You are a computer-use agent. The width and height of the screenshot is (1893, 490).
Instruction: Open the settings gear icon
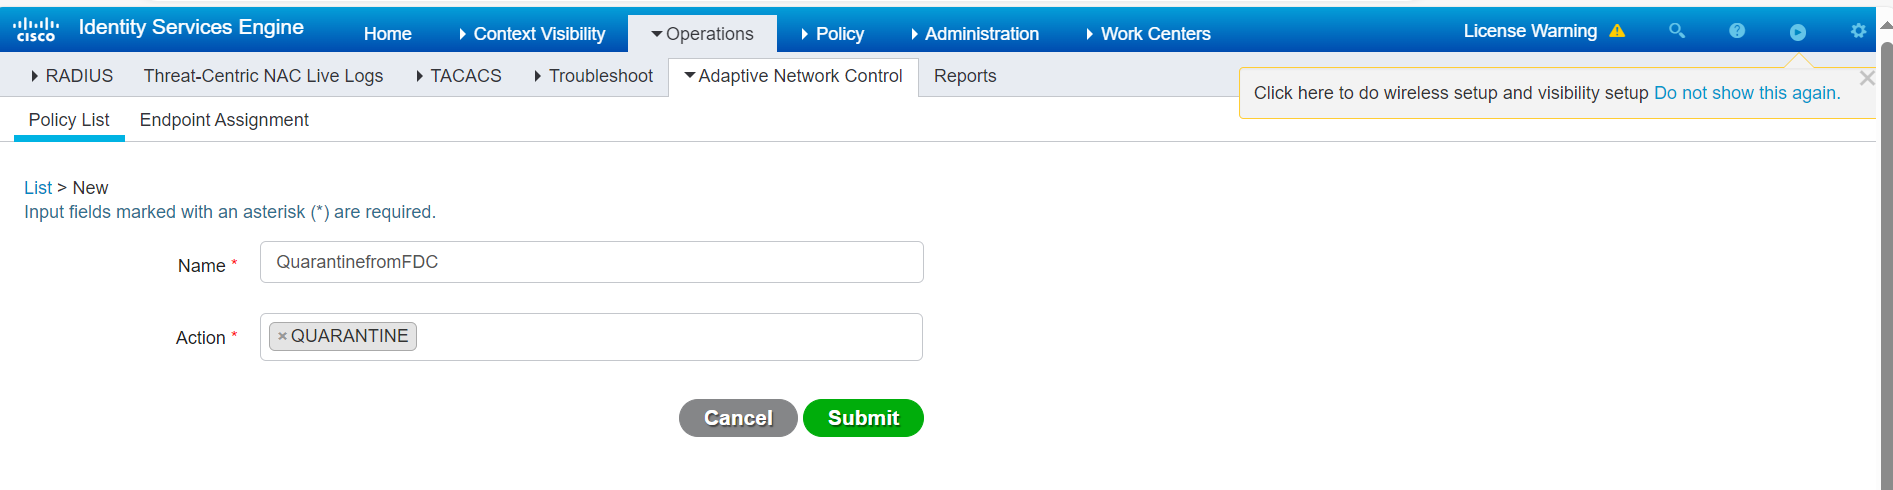coord(1858,31)
